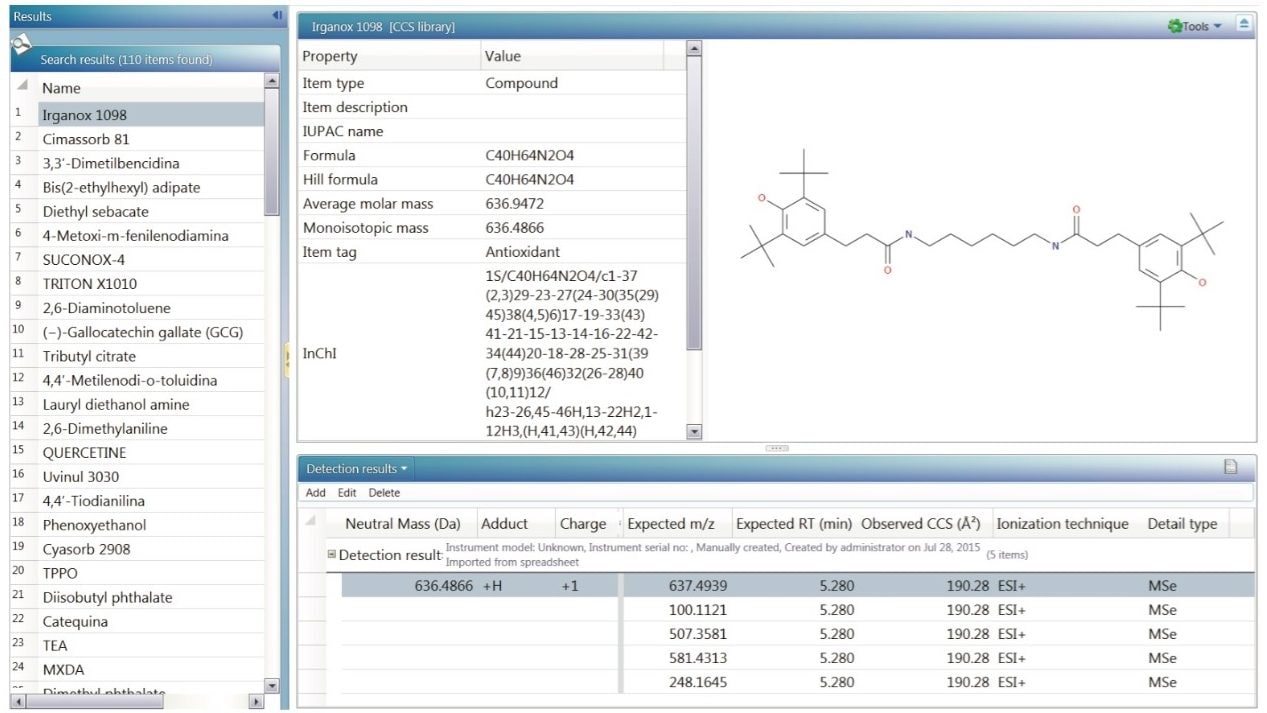The width and height of the screenshot is (1267, 713).
Task: Select Phenoxyethanol row
Action: pyautogui.click(x=151, y=524)
